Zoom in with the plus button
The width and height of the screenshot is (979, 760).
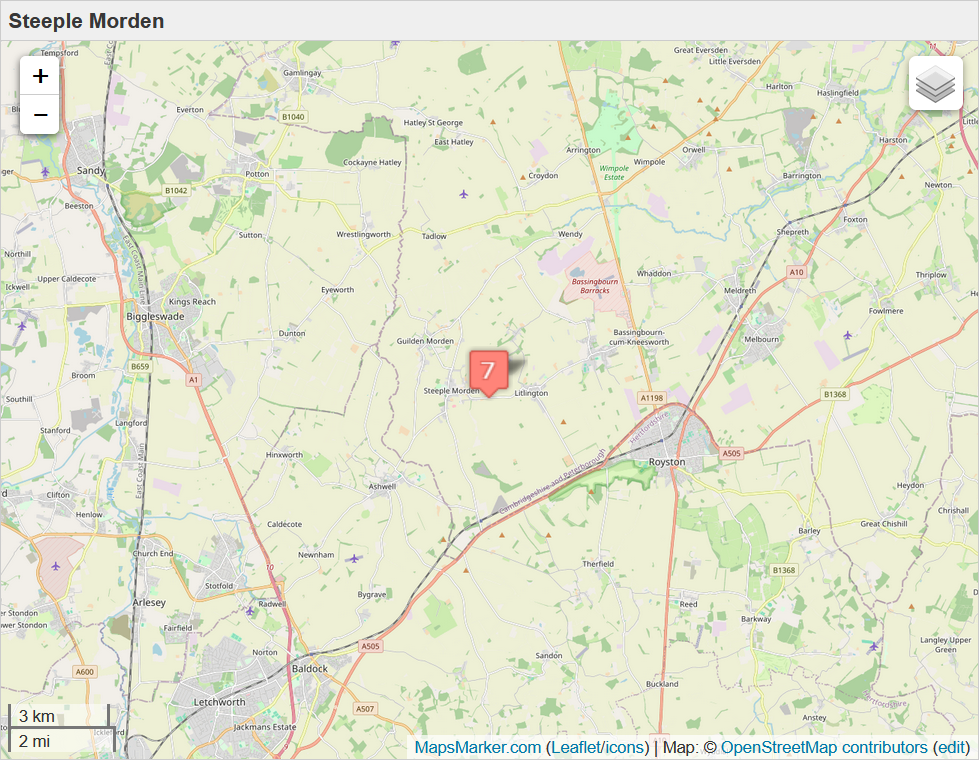40,76
